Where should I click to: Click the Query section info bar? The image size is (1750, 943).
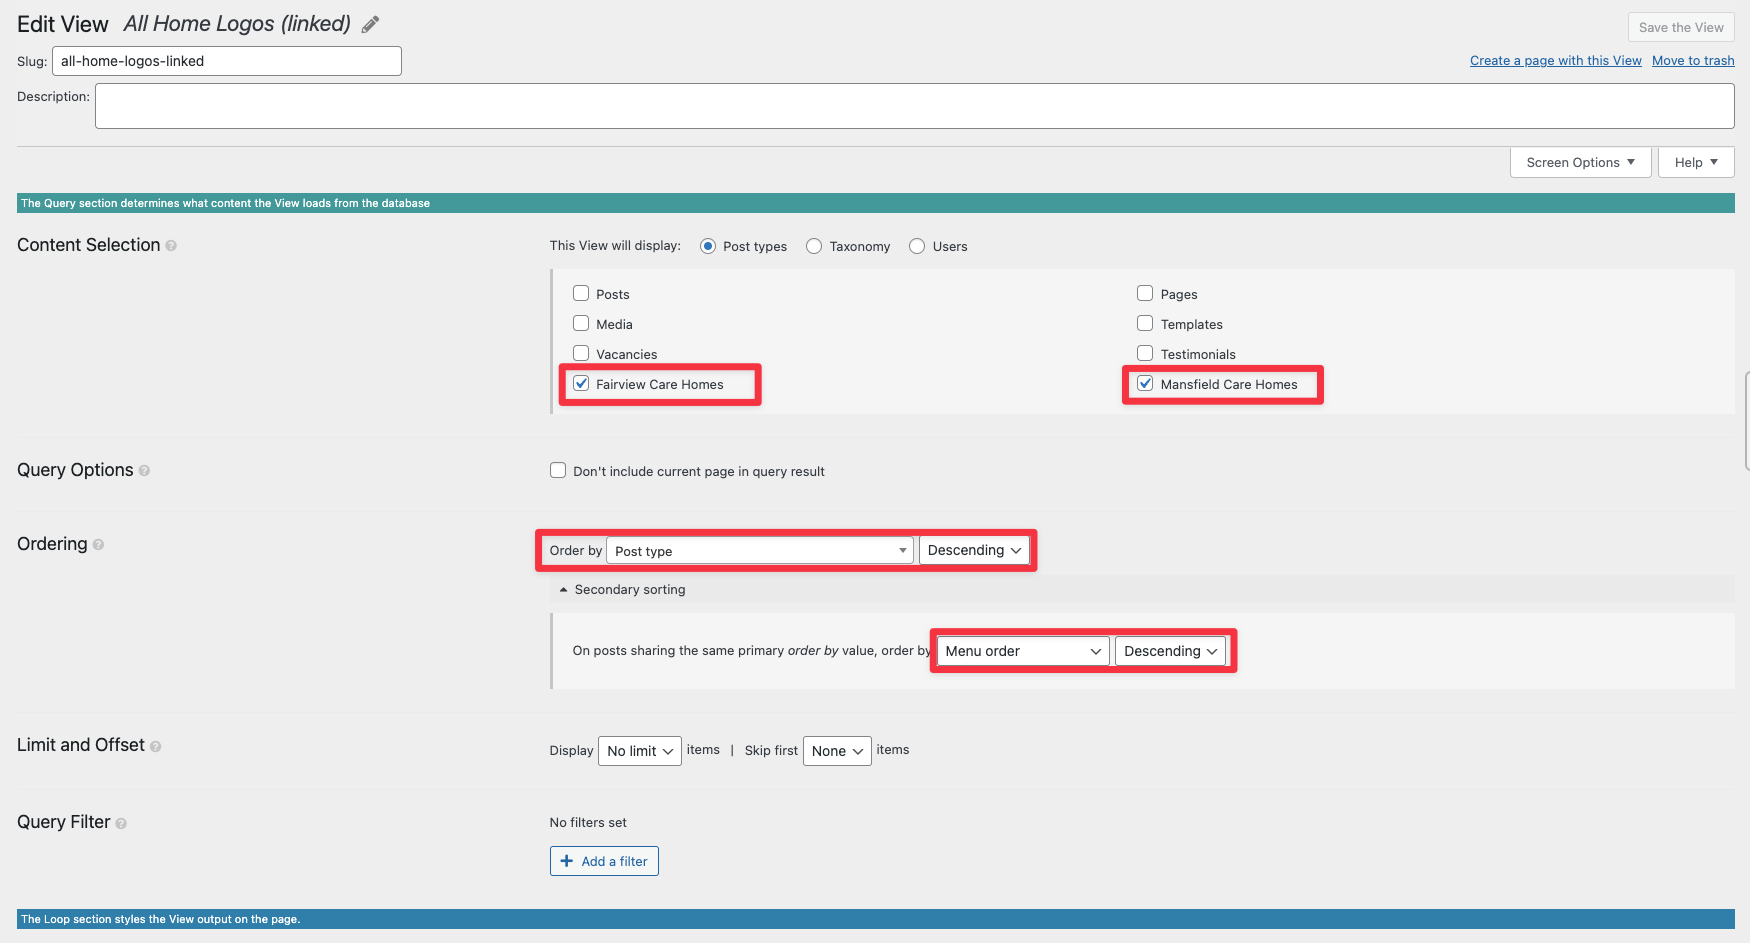tap(875, 203)
